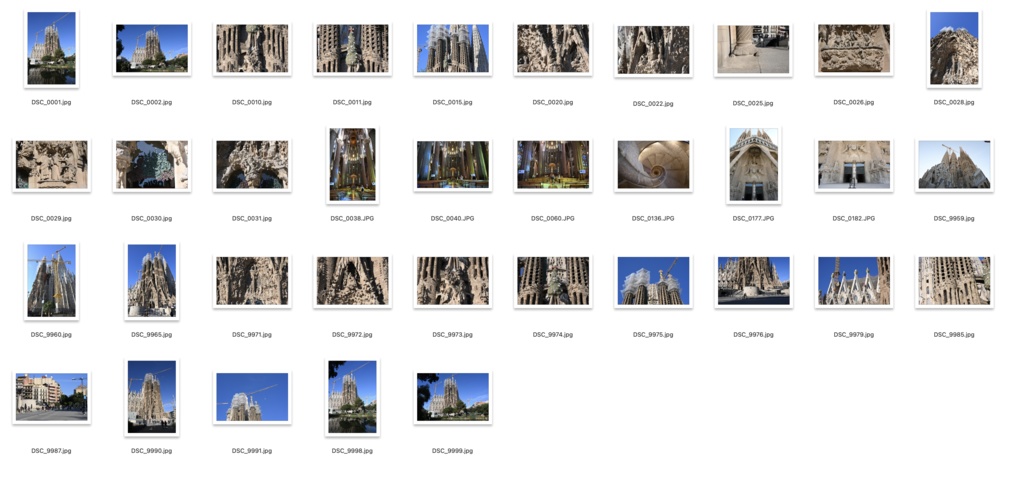This screenshot has height=501, width=1024.
Task: Click the DSC_9999.jpg file name label
Action: click(453, 451)
